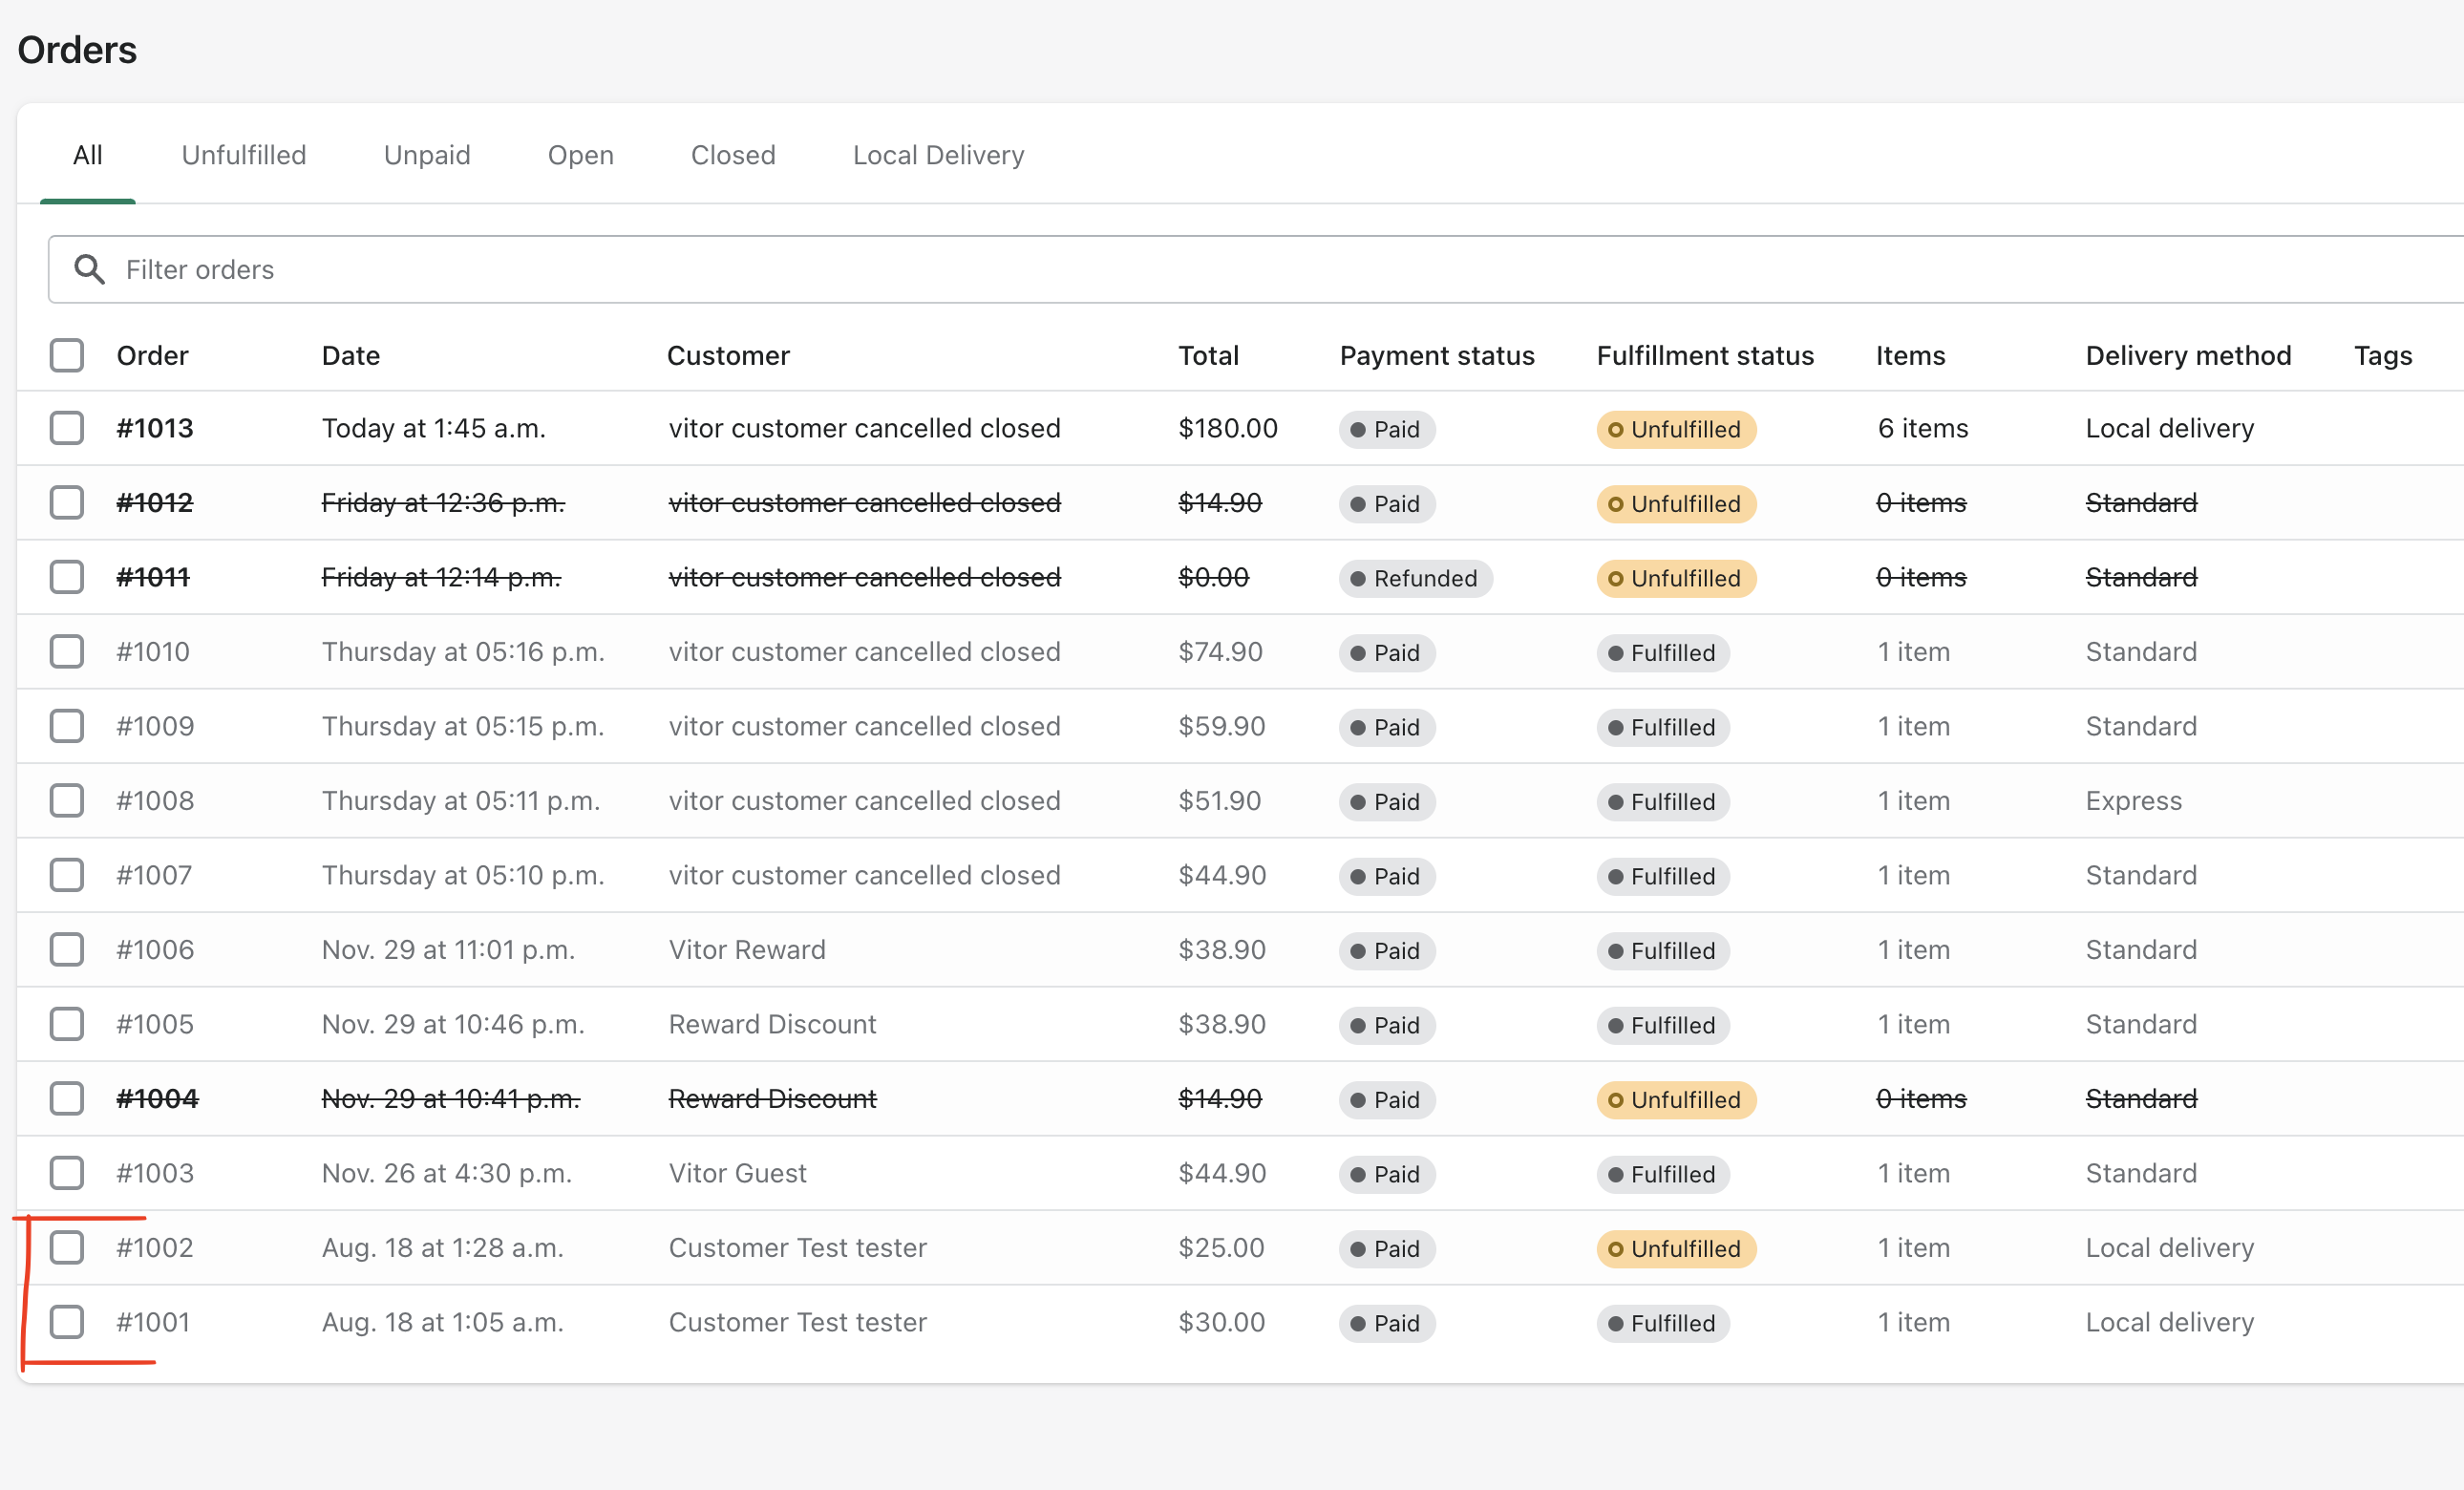Screen dimensions: 2464x1490
Task: Click the Unfulfilled badge on order #1013
Action: (x=1675, y=429)
